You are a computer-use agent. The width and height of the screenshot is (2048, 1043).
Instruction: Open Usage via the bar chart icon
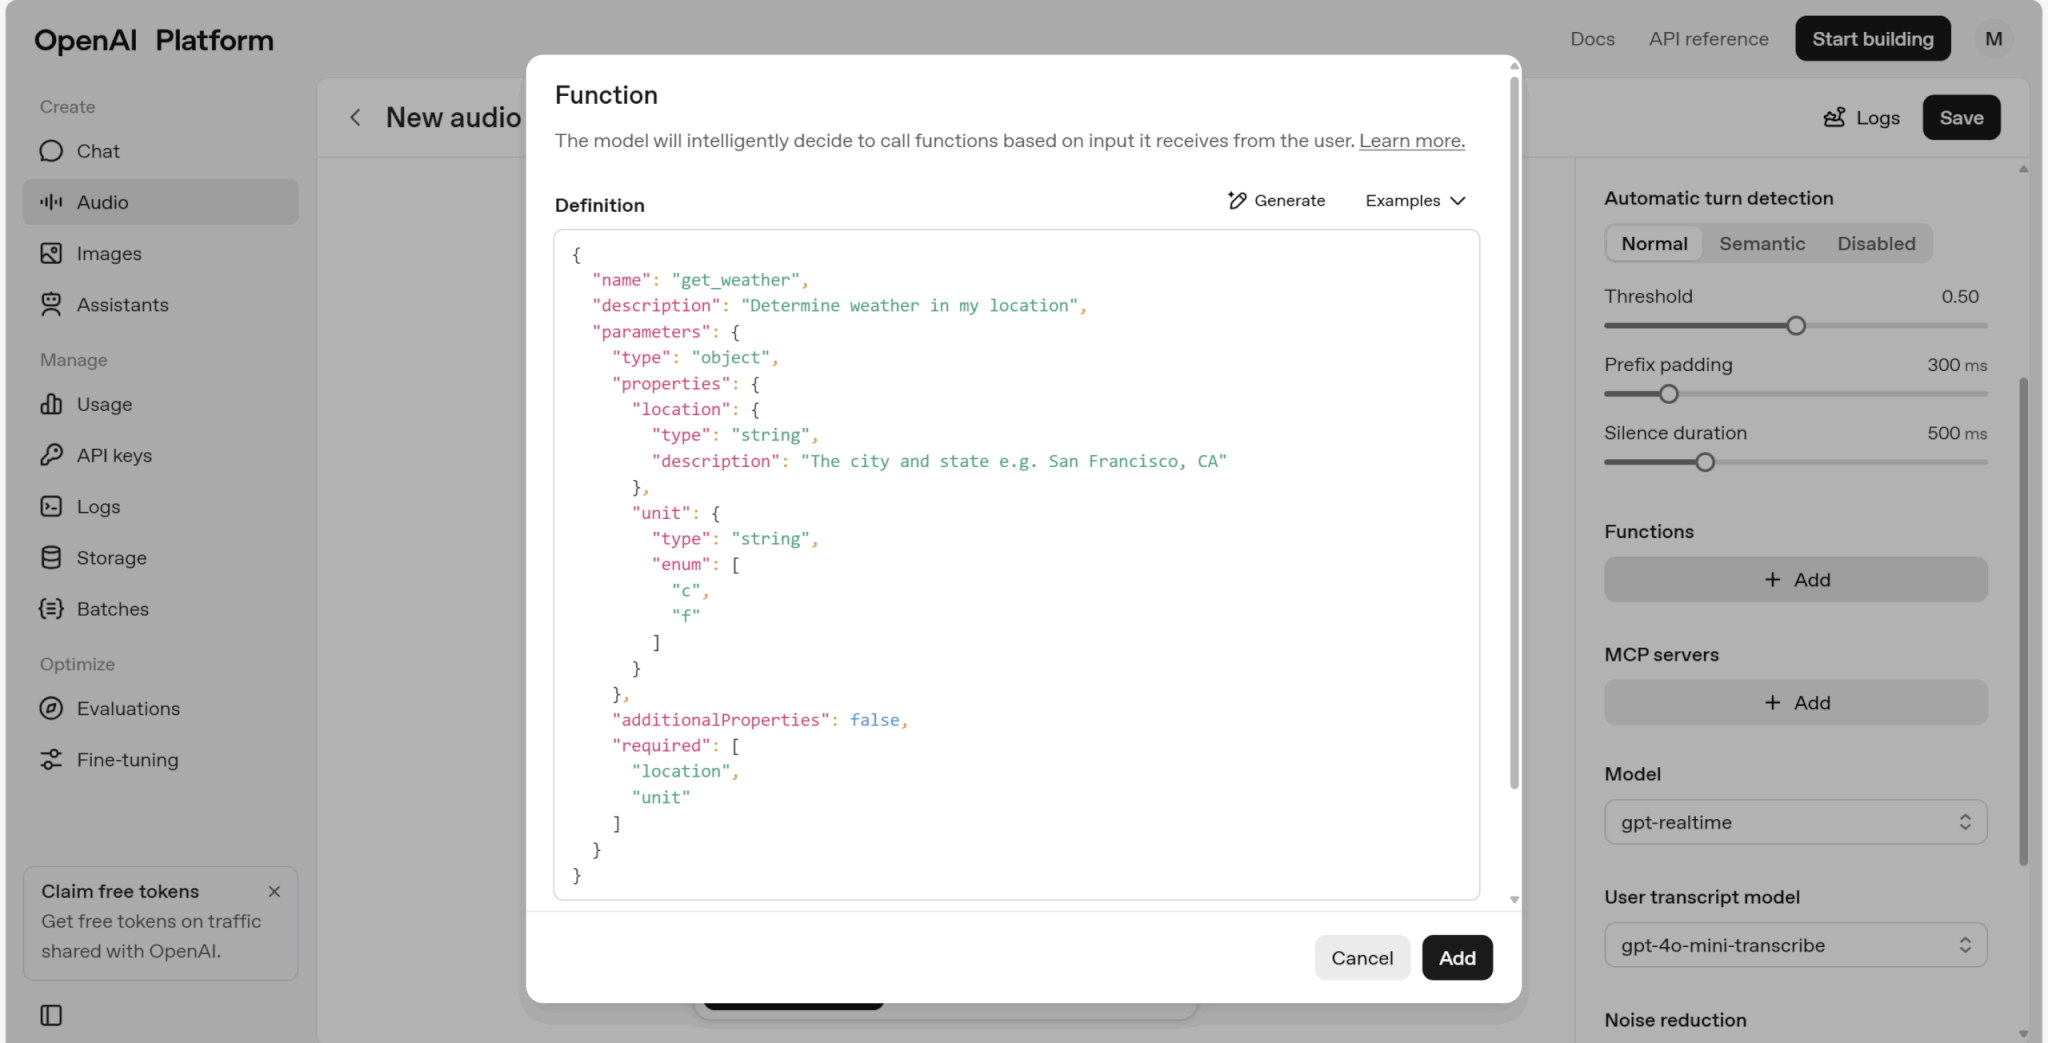[x=51, y=404]
